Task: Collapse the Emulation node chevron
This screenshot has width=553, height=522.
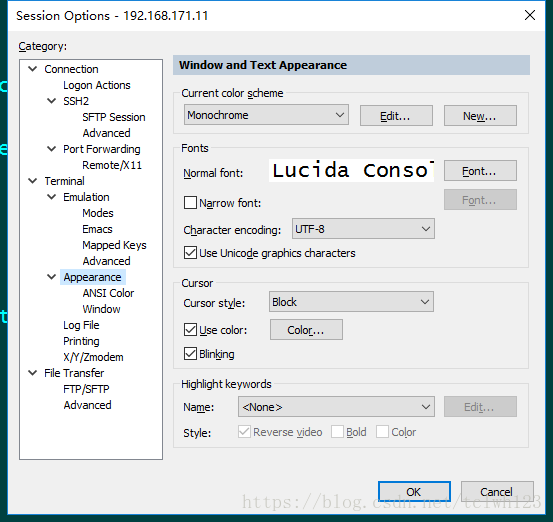Action: 51,197
